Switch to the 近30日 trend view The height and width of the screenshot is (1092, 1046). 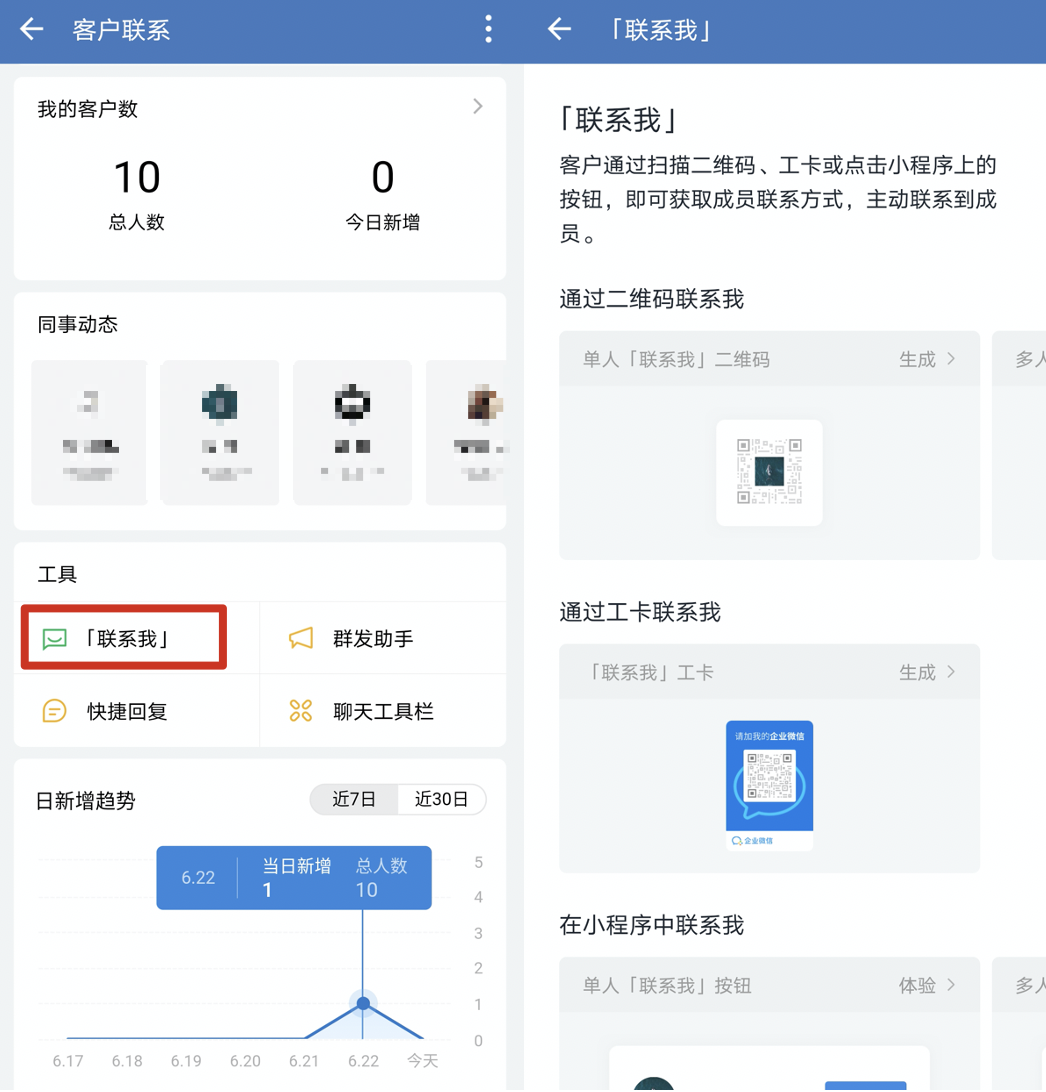442,799
